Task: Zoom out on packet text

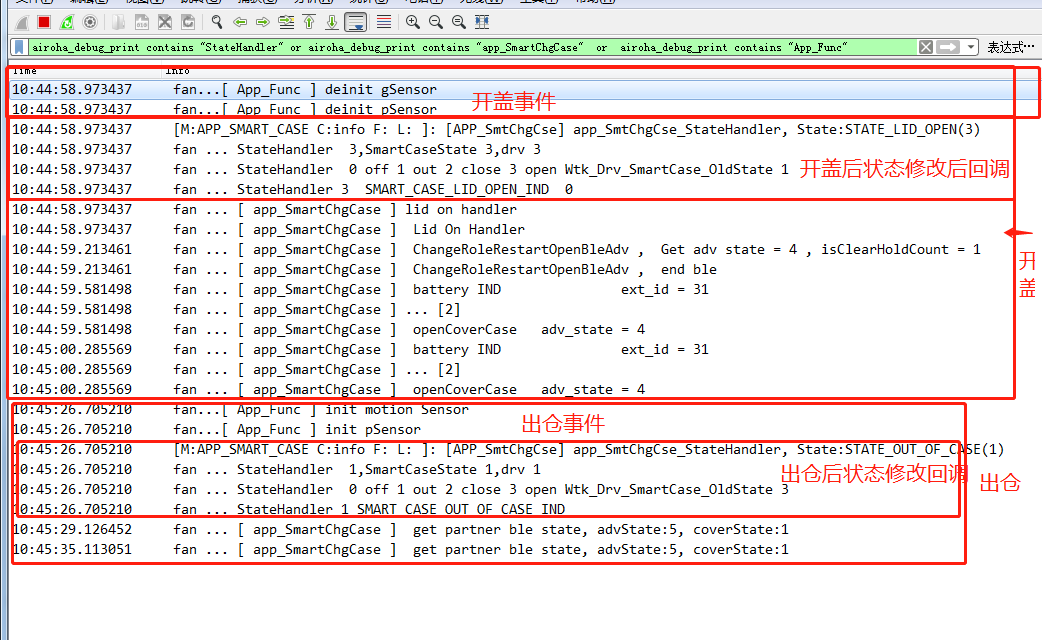Action: click(436, 23)
